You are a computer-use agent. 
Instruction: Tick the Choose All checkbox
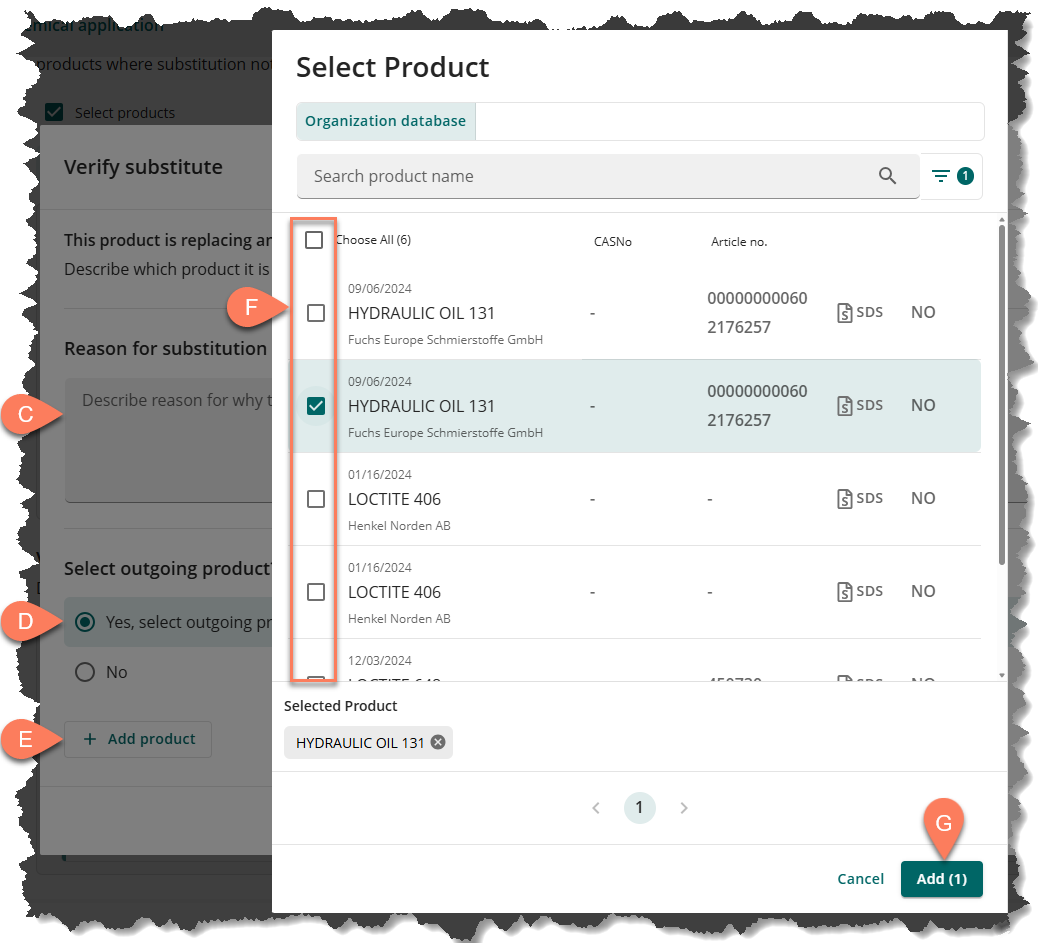click(x=314, y=240)
